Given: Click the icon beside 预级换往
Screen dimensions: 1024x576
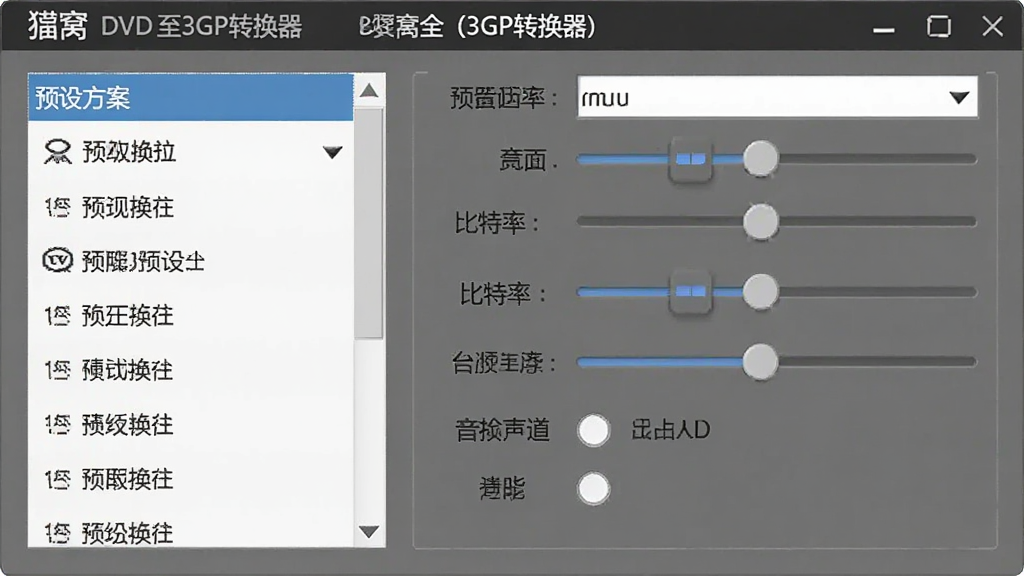Looking at the screenshot, I should pyautogui.click(x=57, y=533).
